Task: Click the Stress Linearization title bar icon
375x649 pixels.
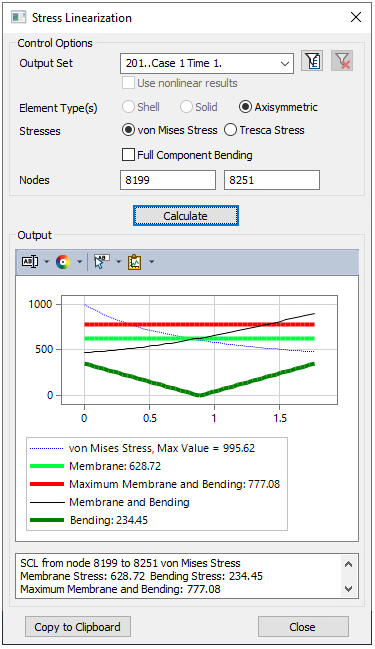Action: 19,18
